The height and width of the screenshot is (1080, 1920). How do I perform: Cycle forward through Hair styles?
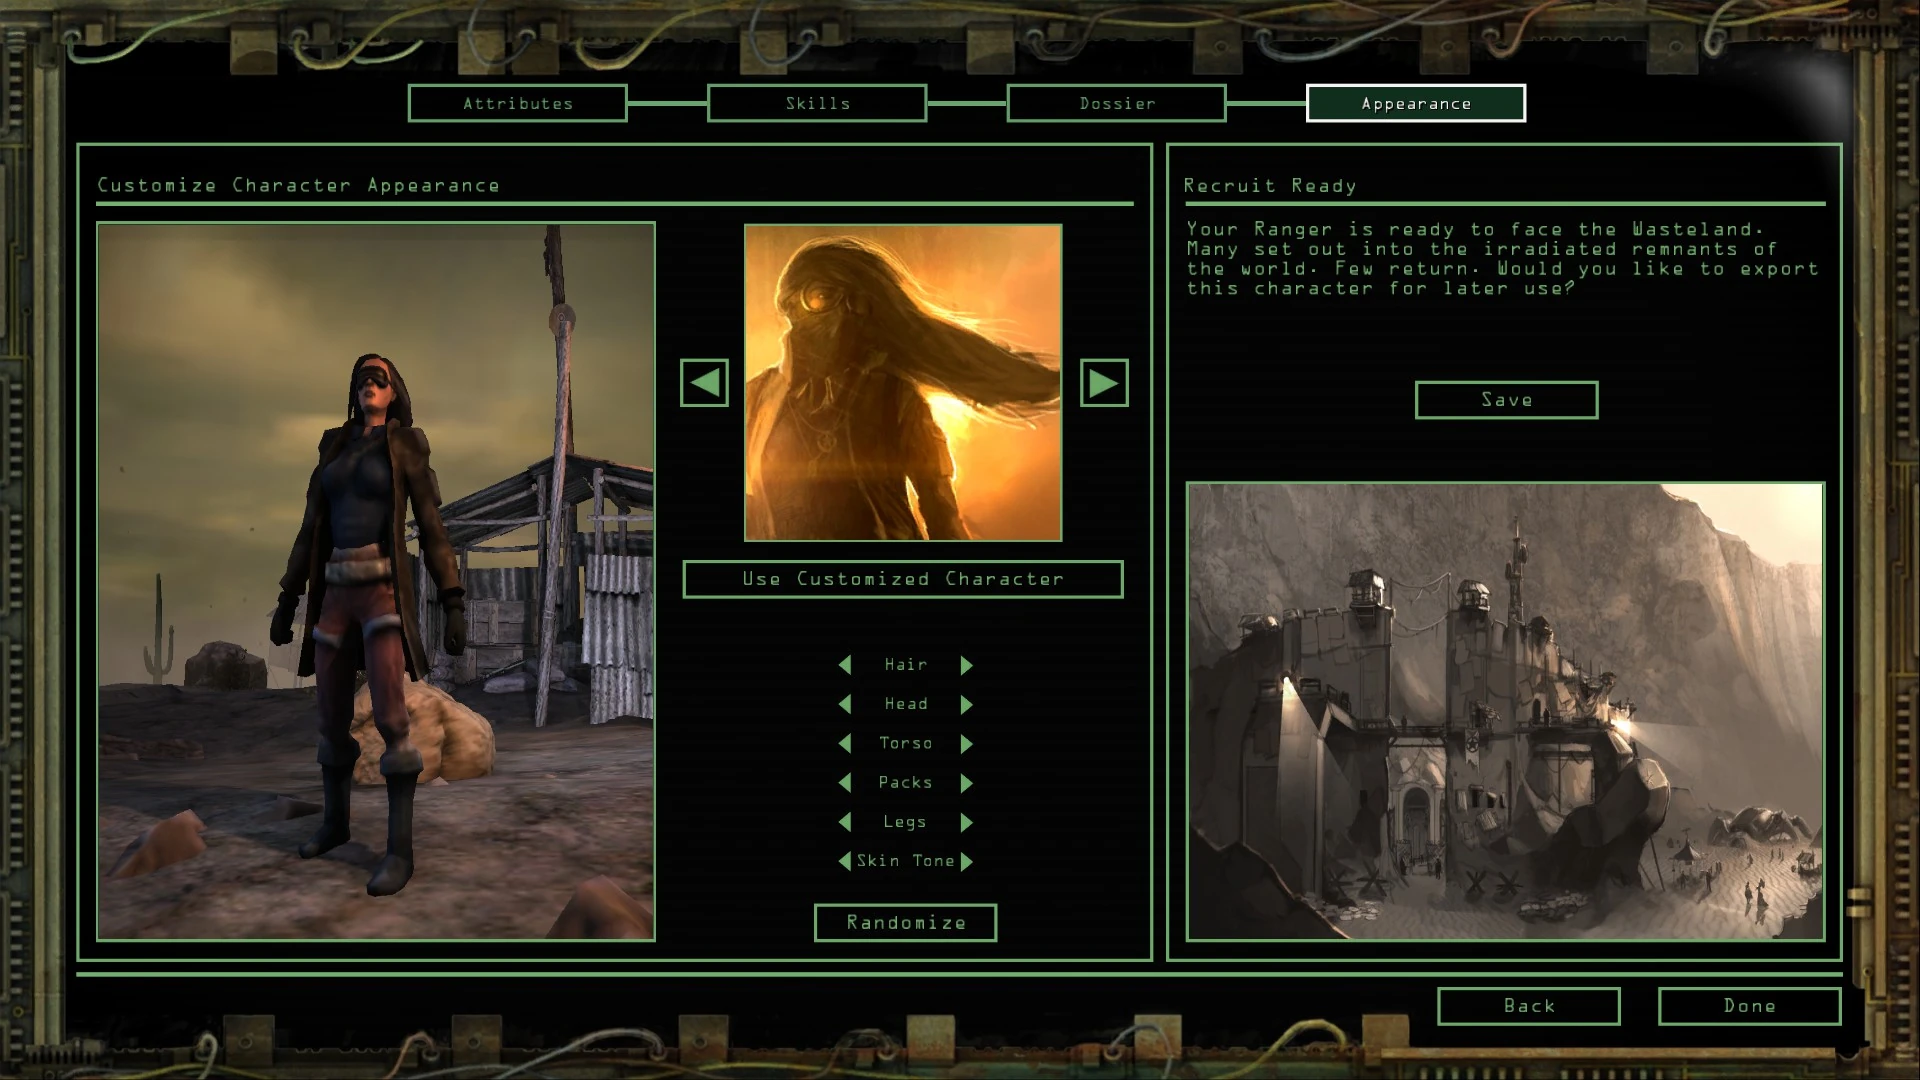coord(966,664)
